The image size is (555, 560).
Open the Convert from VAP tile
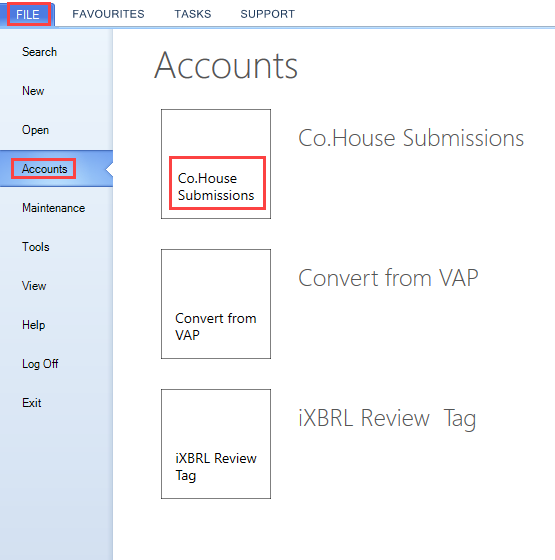click(216, 304)
